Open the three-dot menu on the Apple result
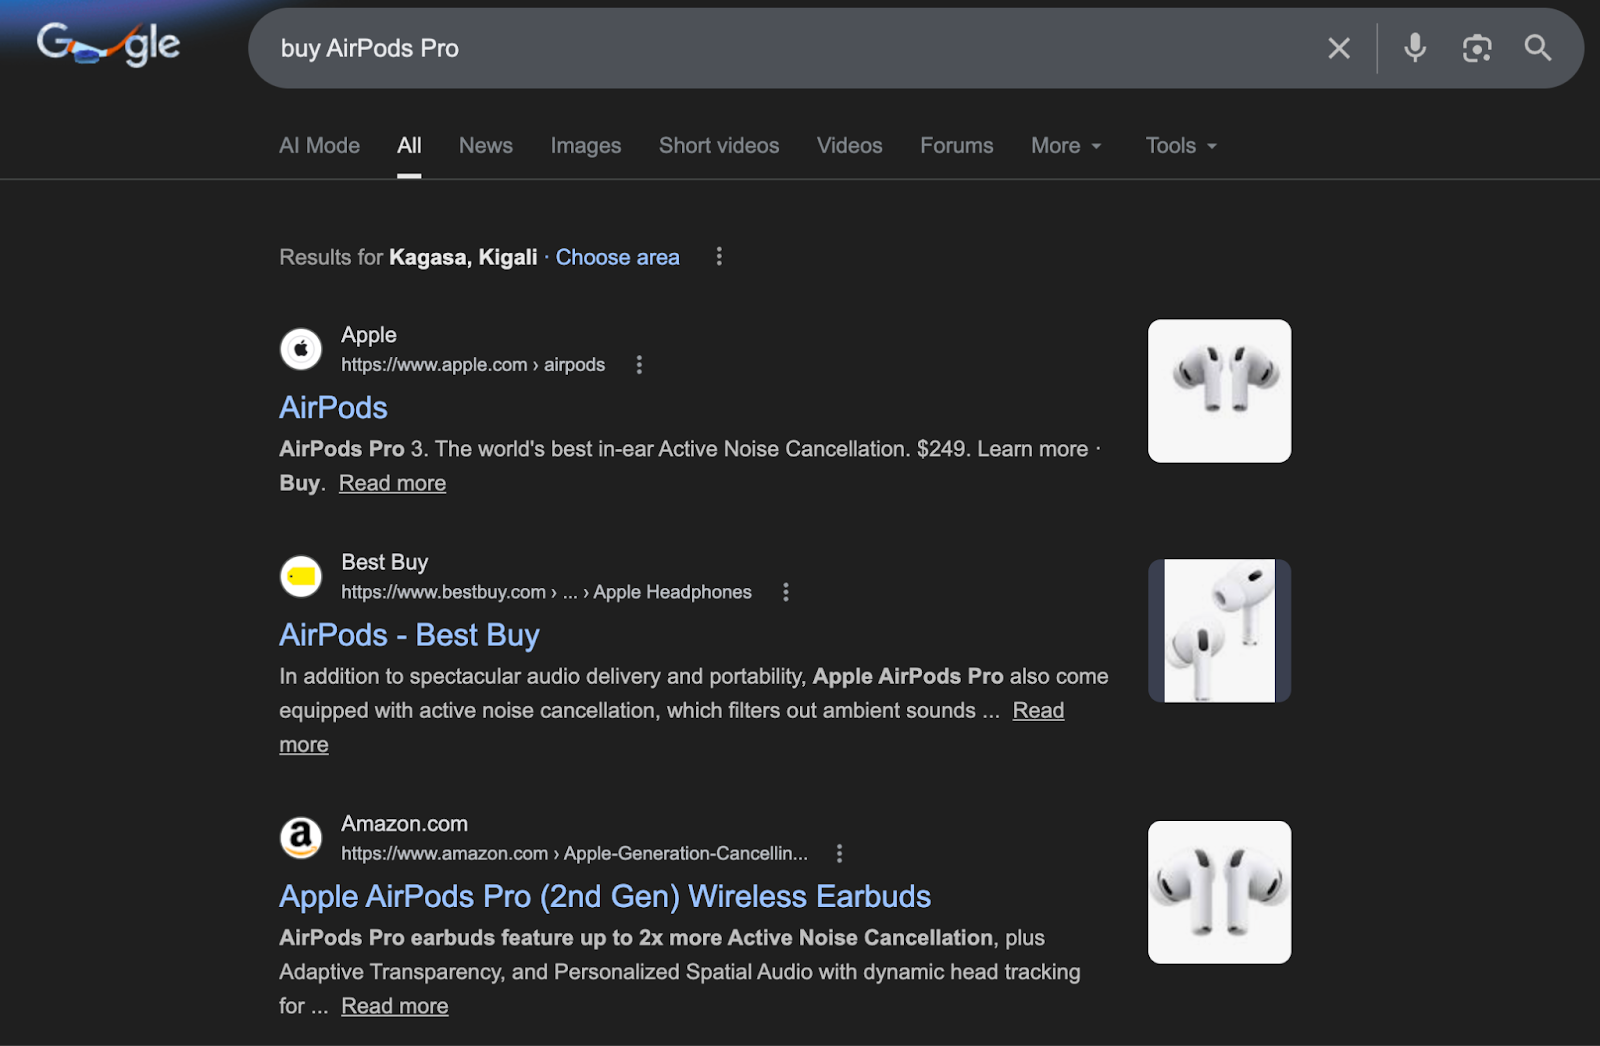The height and width of the screenshot is (1046, 1600). 639,364
